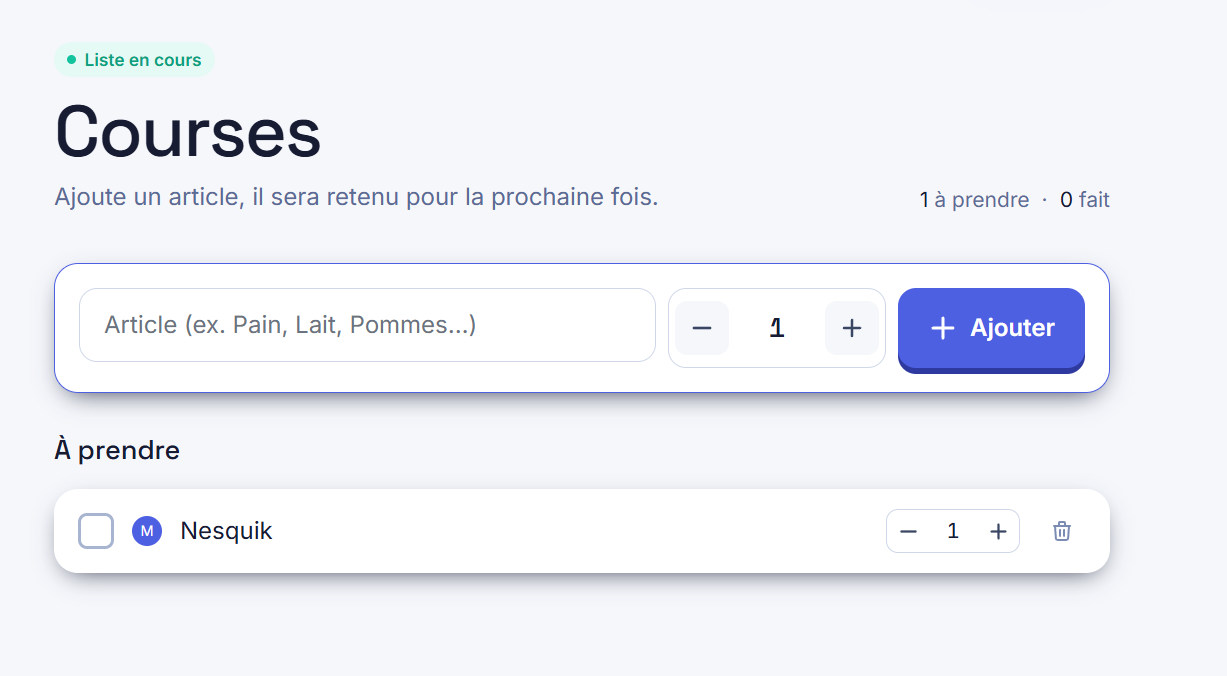Click the quantity number 1 on Nesquik's row
The width and height of the screenshot is (1227, 676).
953,531
